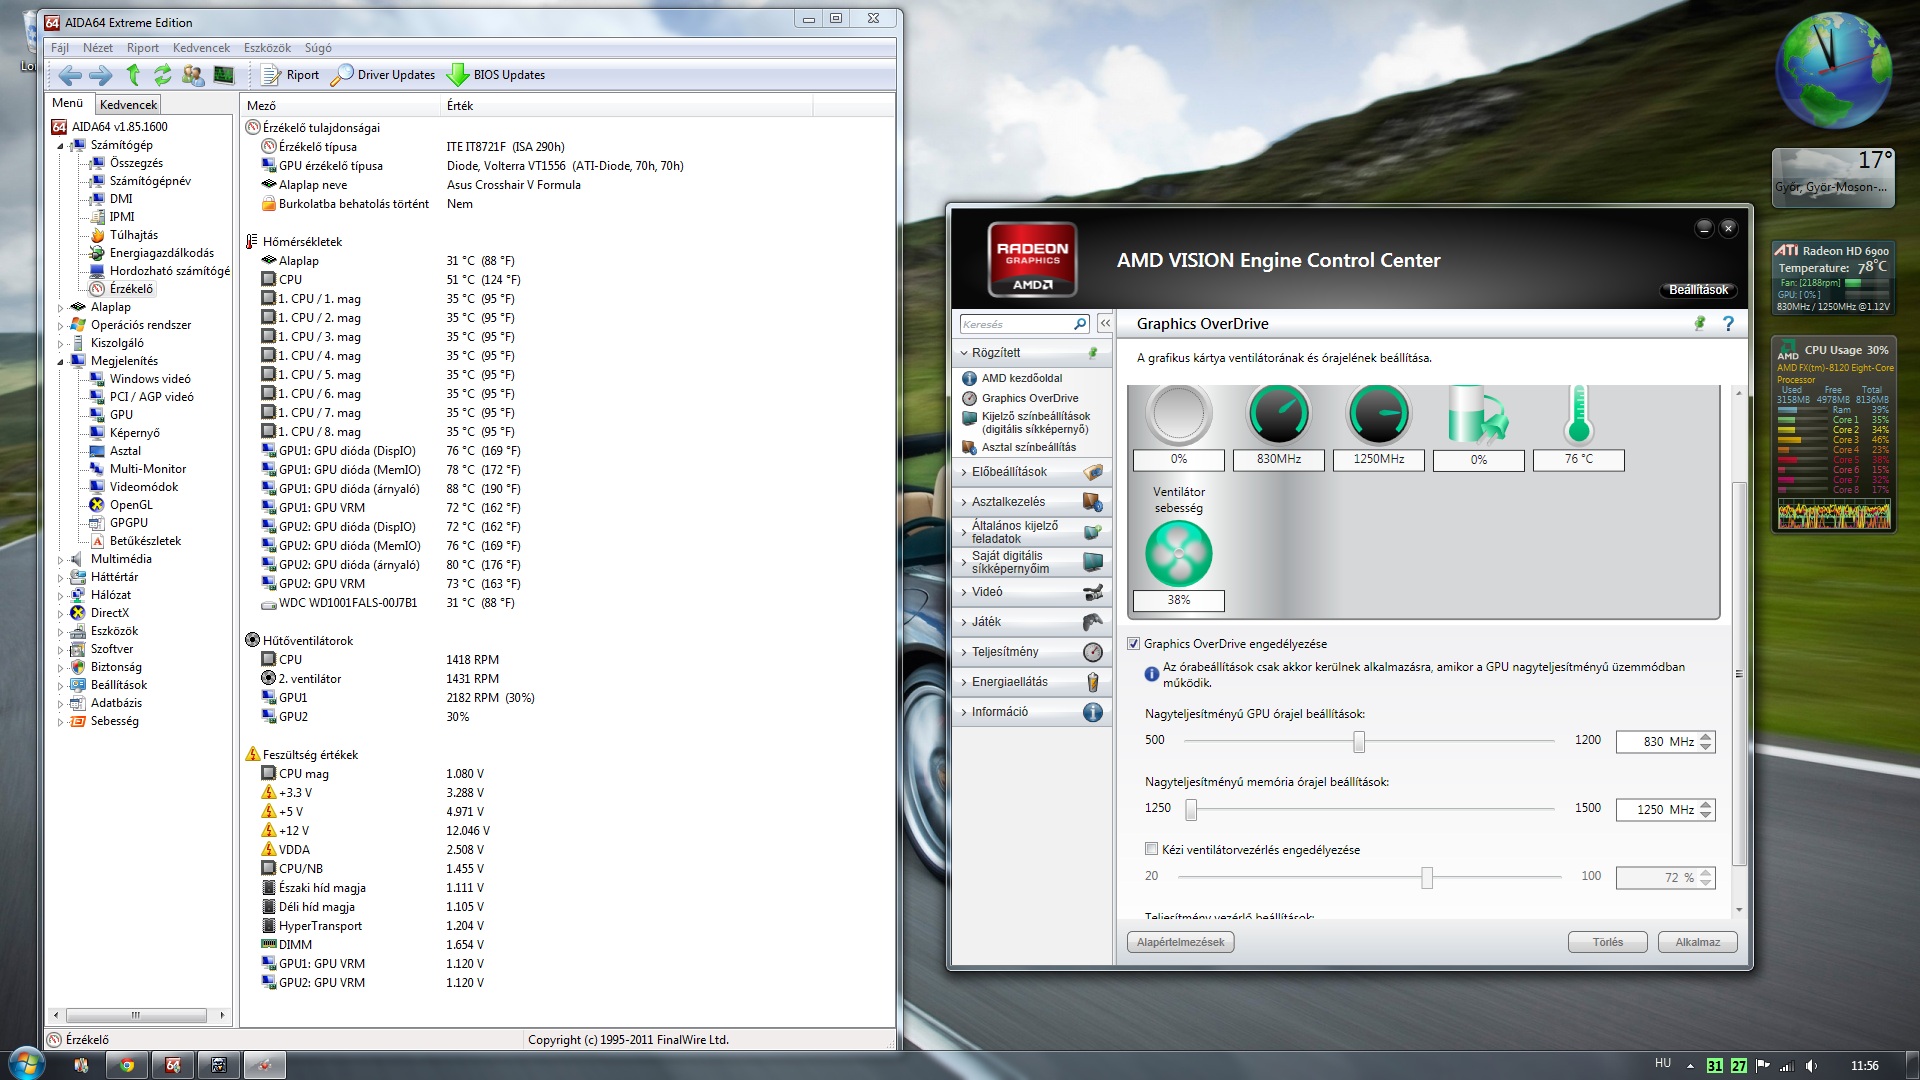Adjust the GPU clock slider handle

(1358, 741)
